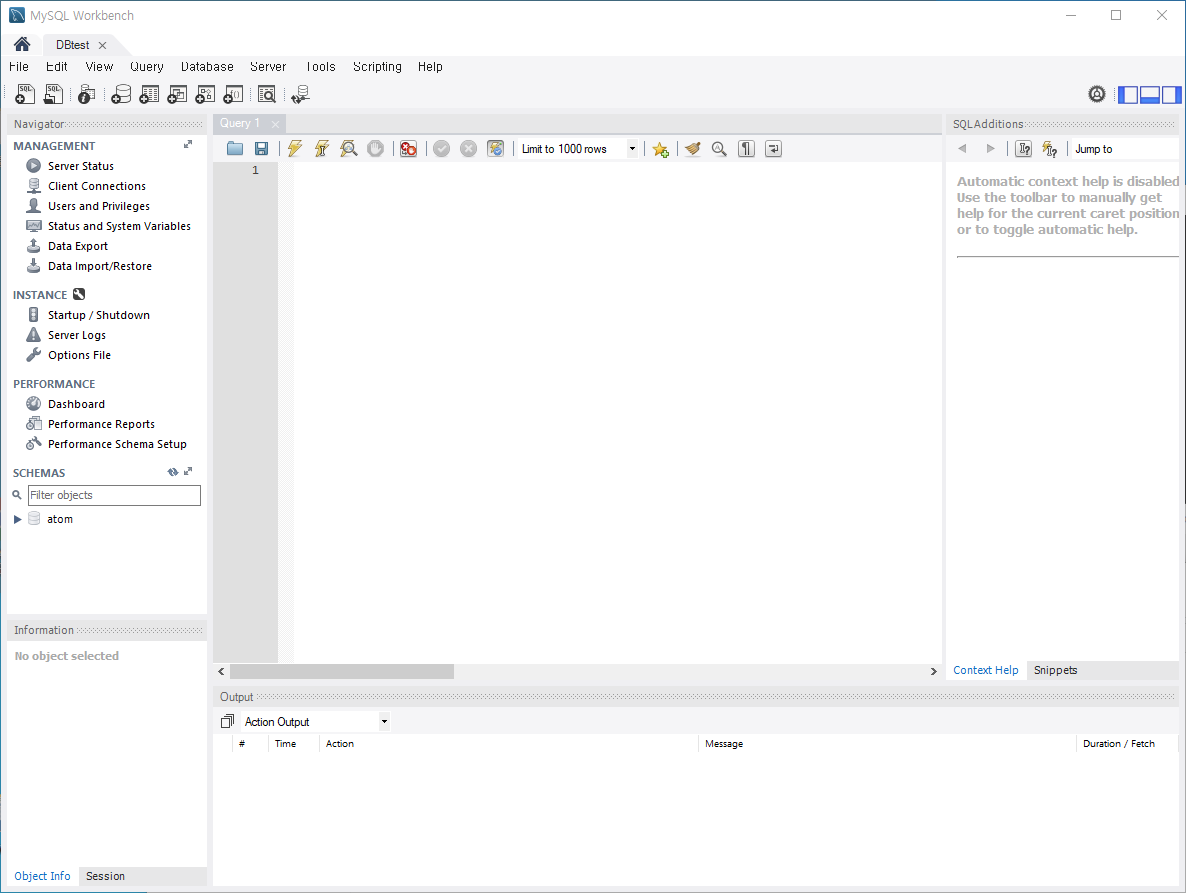Execute statement under cursor icon
Image resolution: width=1186 pixels, height=893 pixels.
(x=321, y=149)
